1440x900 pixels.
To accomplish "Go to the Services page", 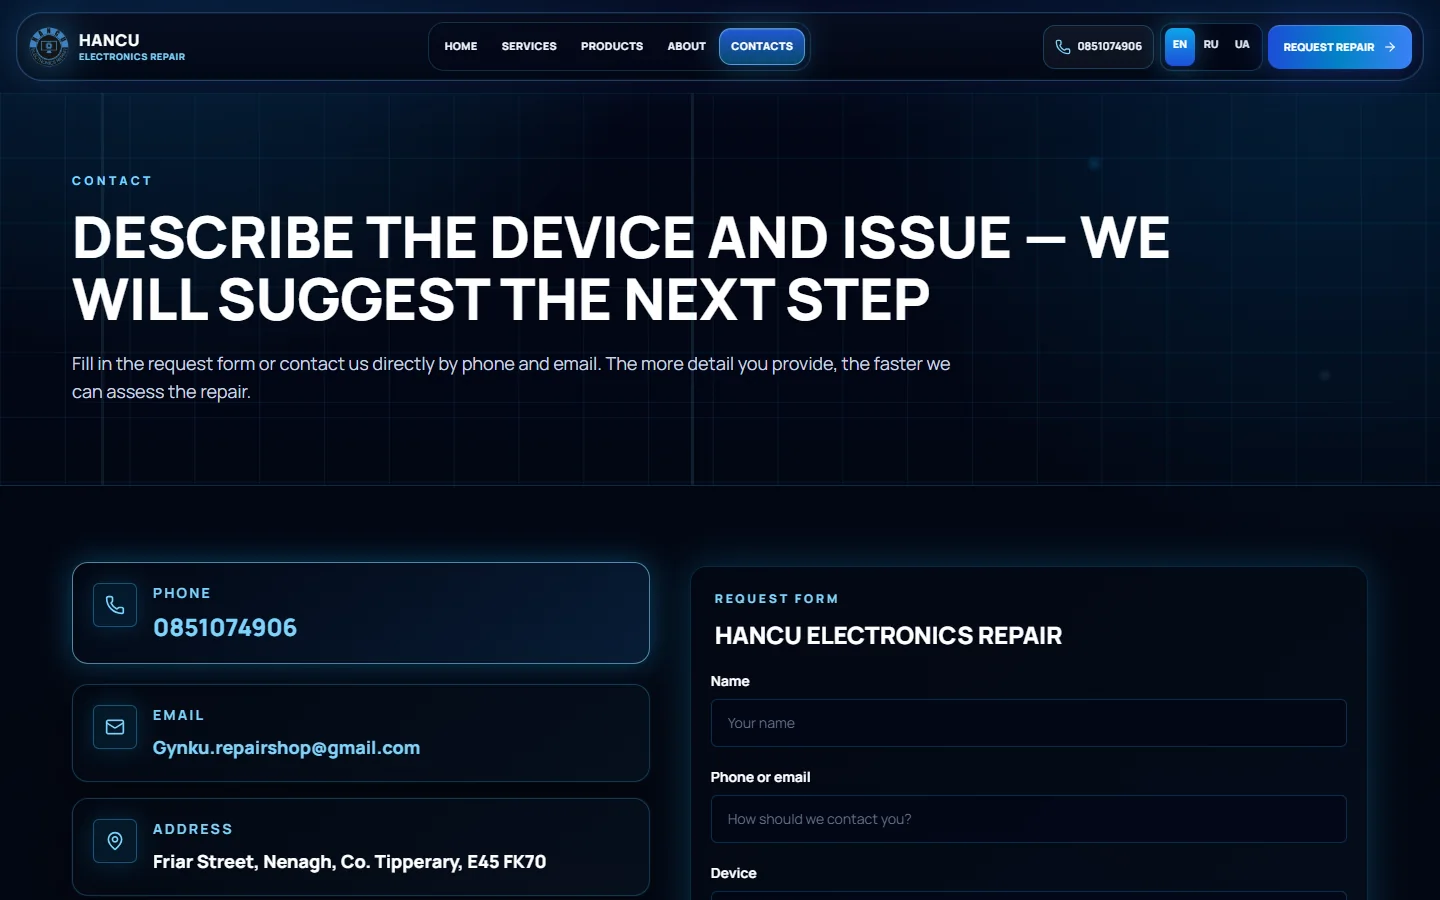I will coord(529,47).
